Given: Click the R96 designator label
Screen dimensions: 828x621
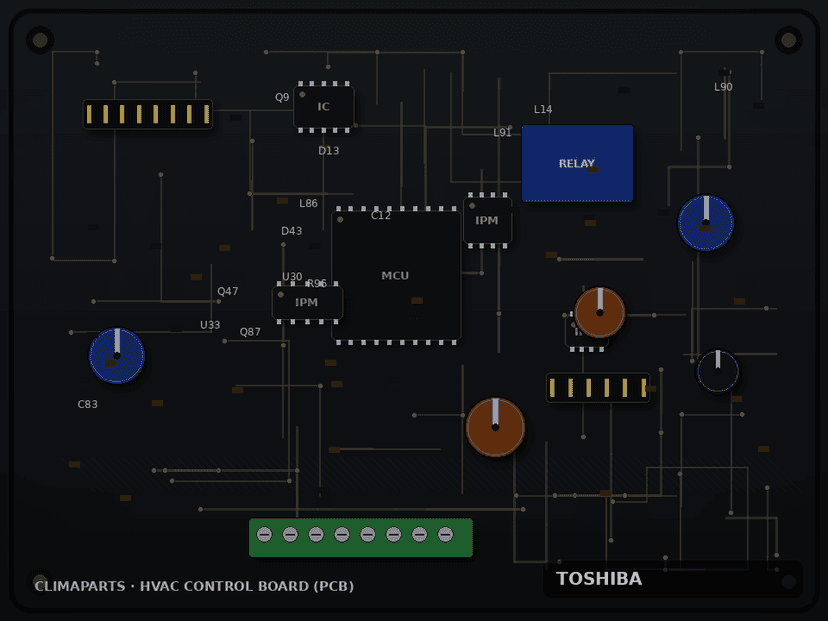Looking at the screenshot, I should click(x=316, y=284).
